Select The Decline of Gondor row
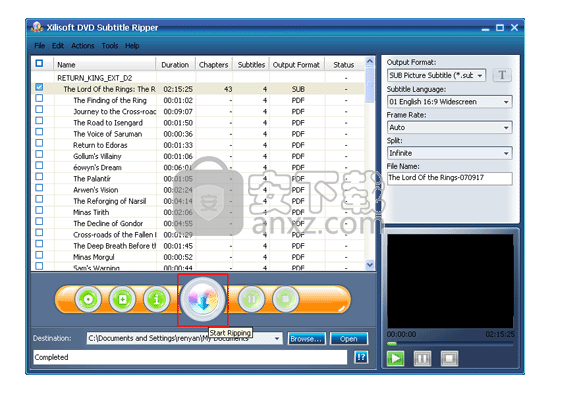Screen dimensions: 562x396 point(198,223)
